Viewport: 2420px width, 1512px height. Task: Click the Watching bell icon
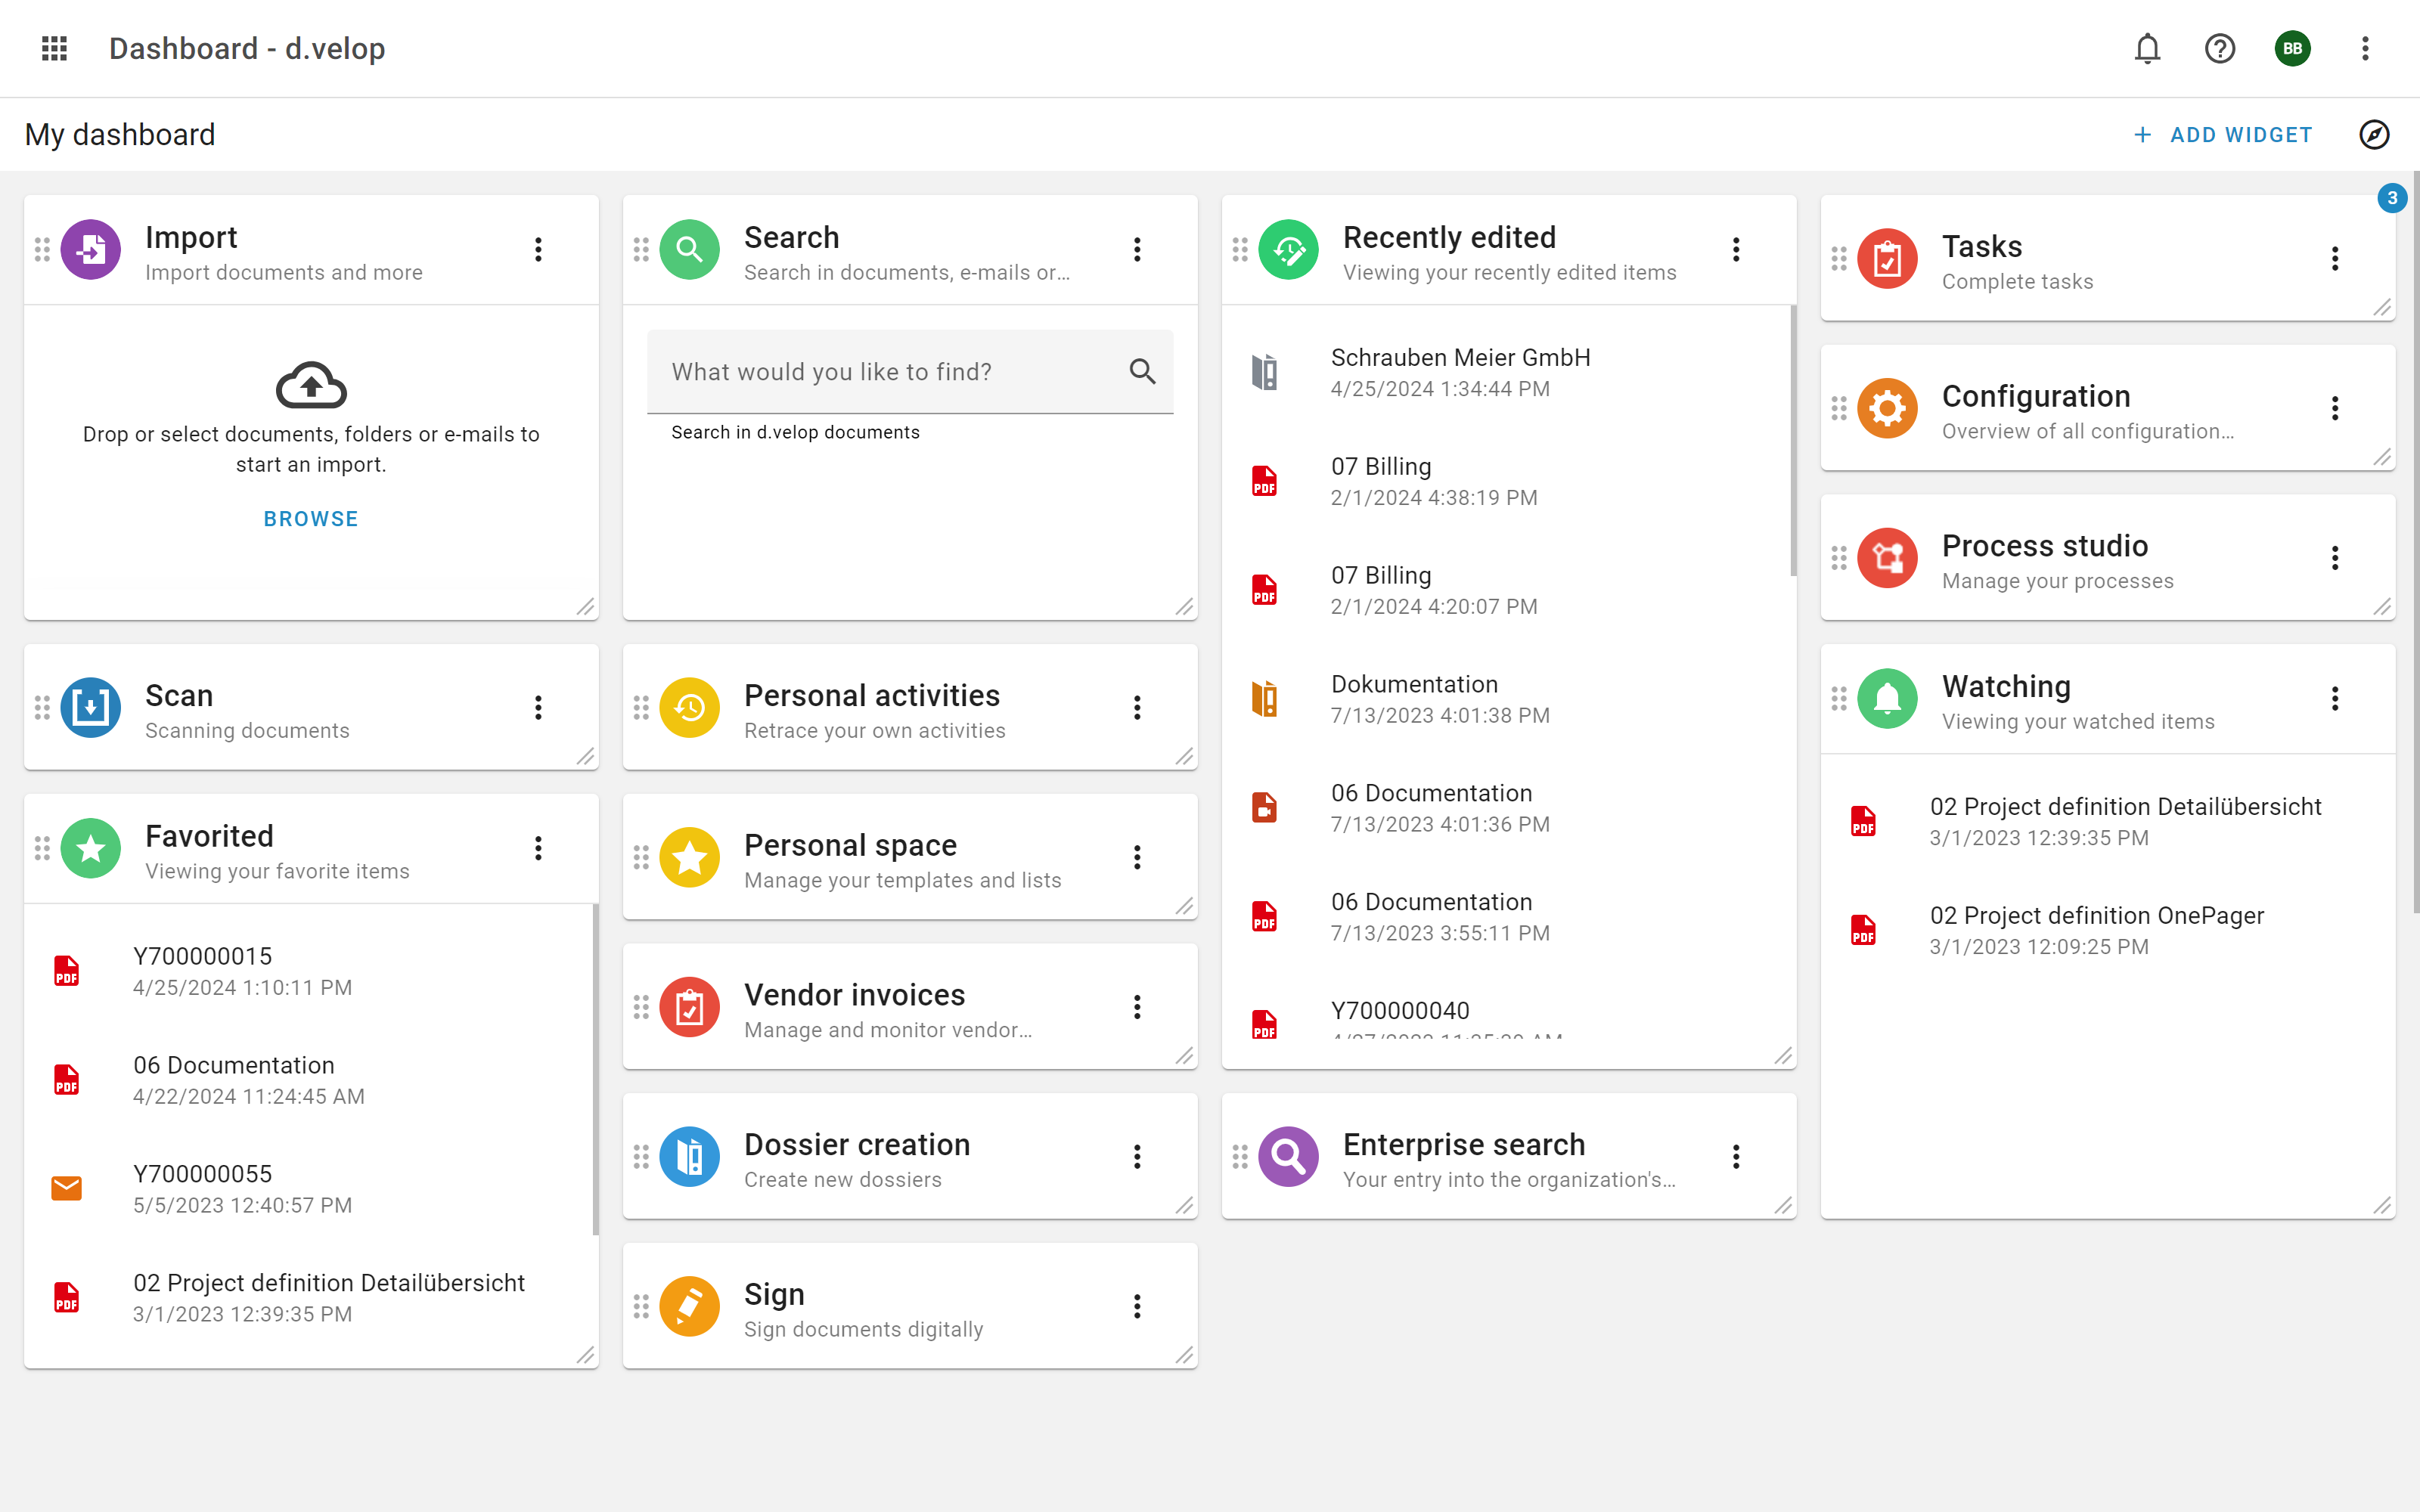tap(1887, 698)
